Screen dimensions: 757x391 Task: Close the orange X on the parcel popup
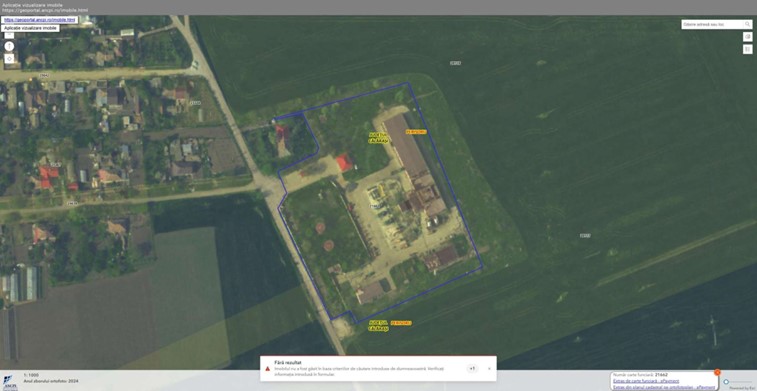[717, 372]
